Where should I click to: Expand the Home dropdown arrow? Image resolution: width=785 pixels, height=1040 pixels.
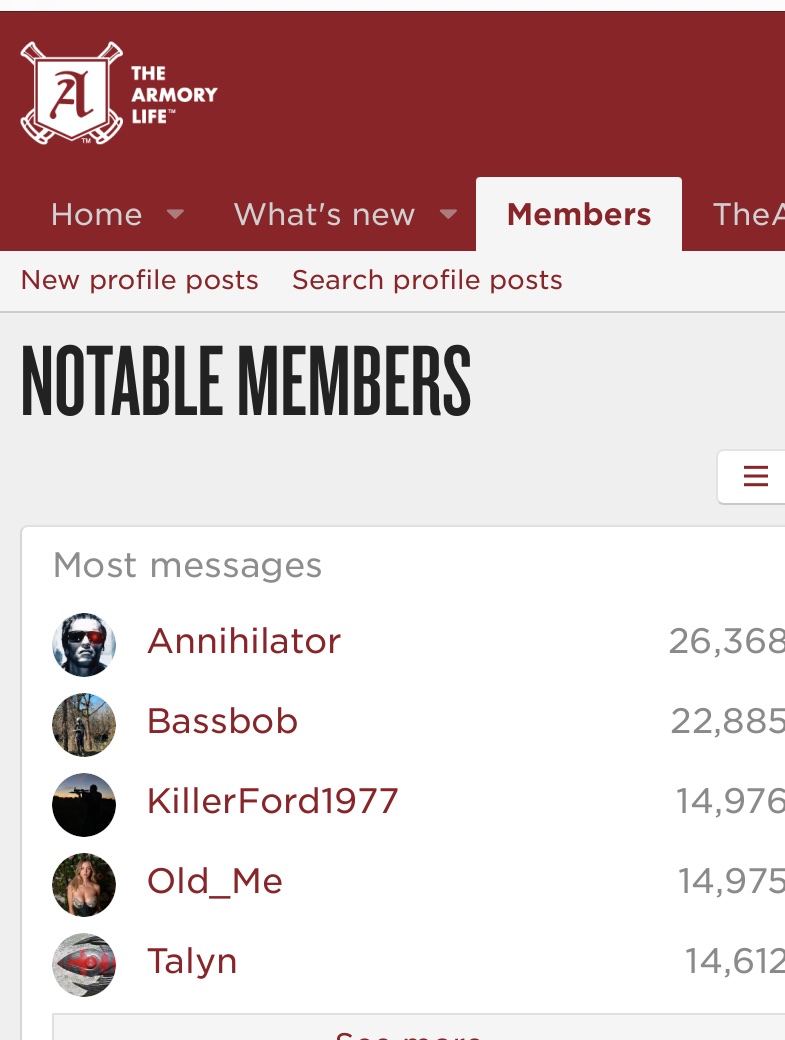coord(175,214)
